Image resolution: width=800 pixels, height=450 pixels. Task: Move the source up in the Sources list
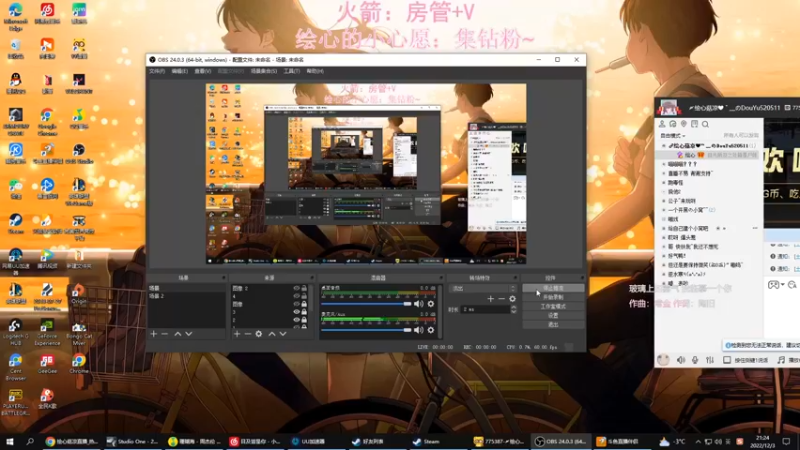pyautogui.click(x=272, y=334)
